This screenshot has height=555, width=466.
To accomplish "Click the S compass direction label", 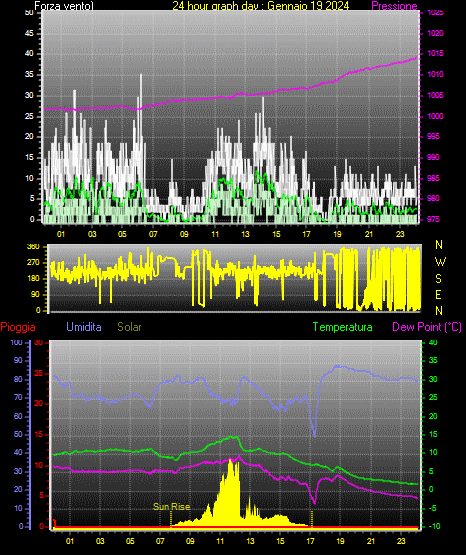I will [x=438, y=279].
